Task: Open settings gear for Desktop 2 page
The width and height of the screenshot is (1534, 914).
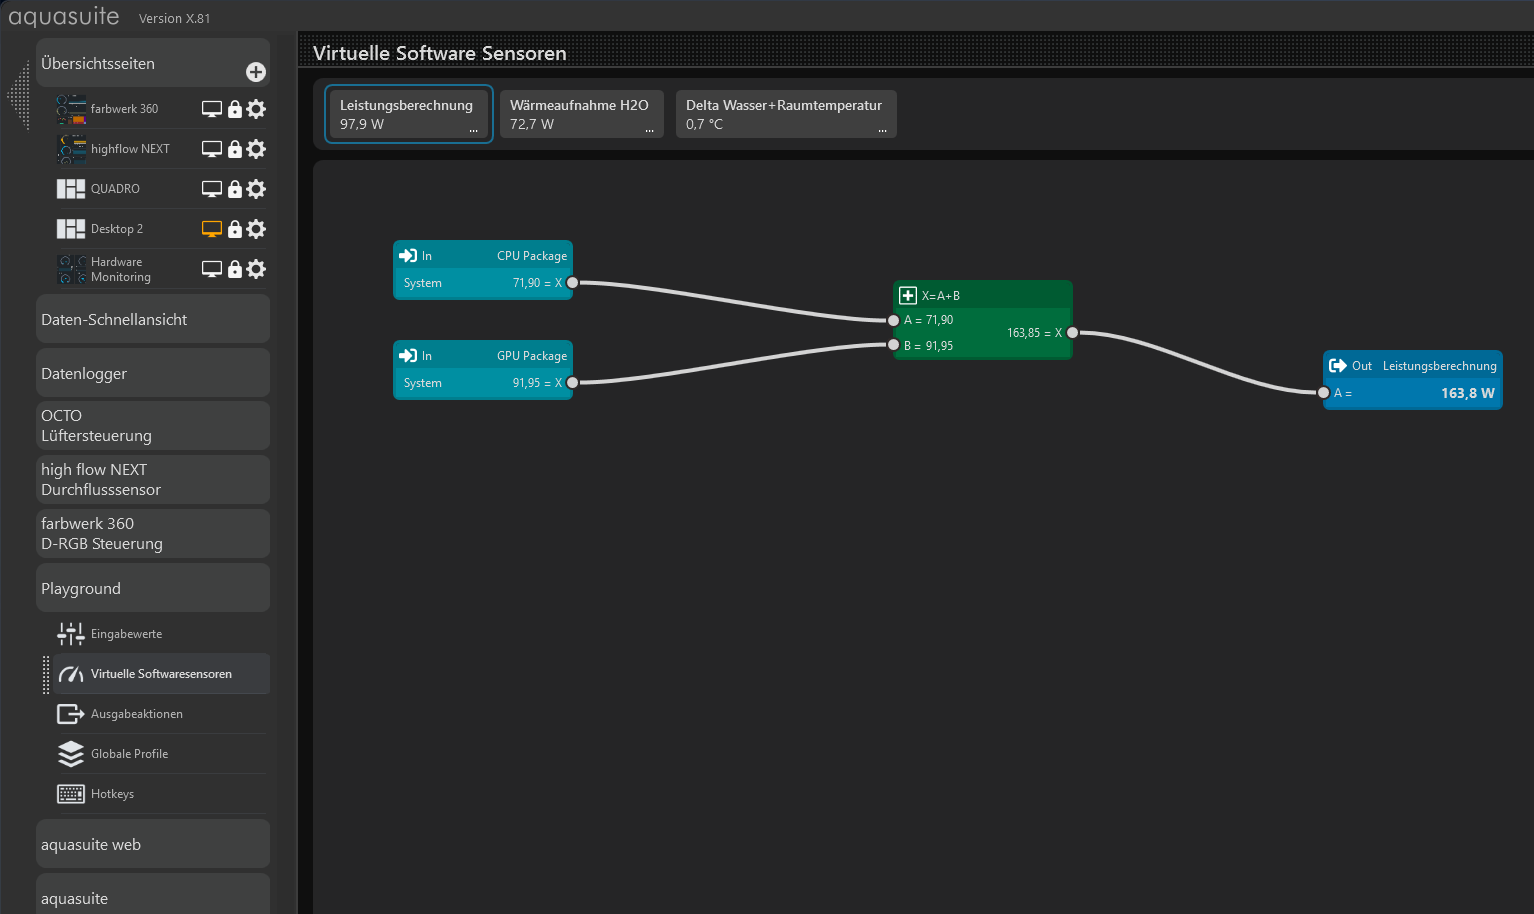Action: point(256,229)
